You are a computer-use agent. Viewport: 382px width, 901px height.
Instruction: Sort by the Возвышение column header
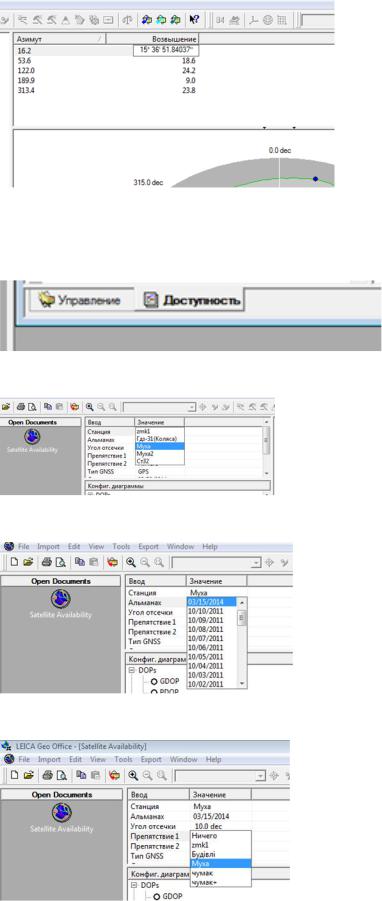tap(152, 39)
